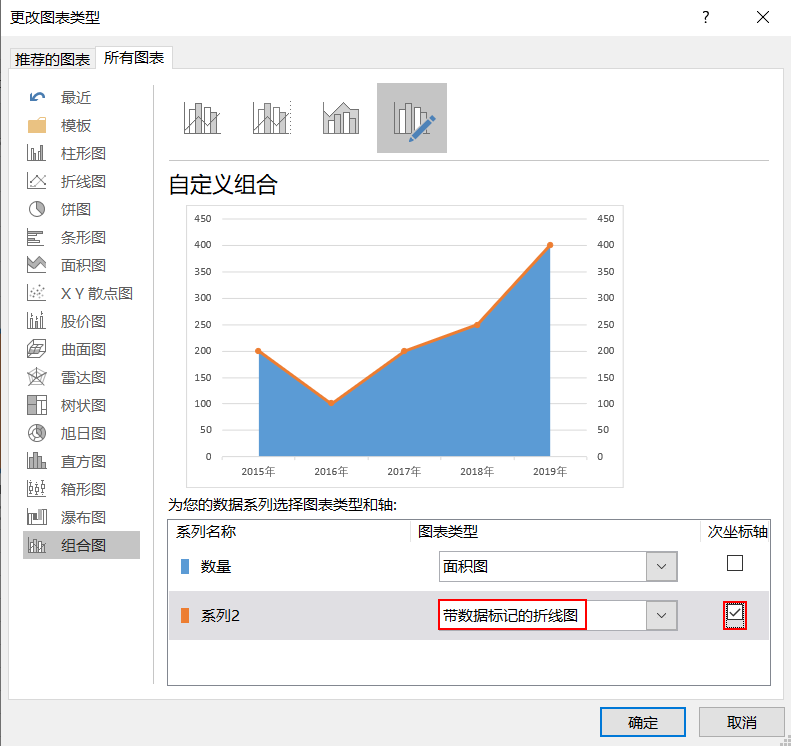Select the 数量 series row name
This screenshot has width=791, height=746.
(216, 566)
